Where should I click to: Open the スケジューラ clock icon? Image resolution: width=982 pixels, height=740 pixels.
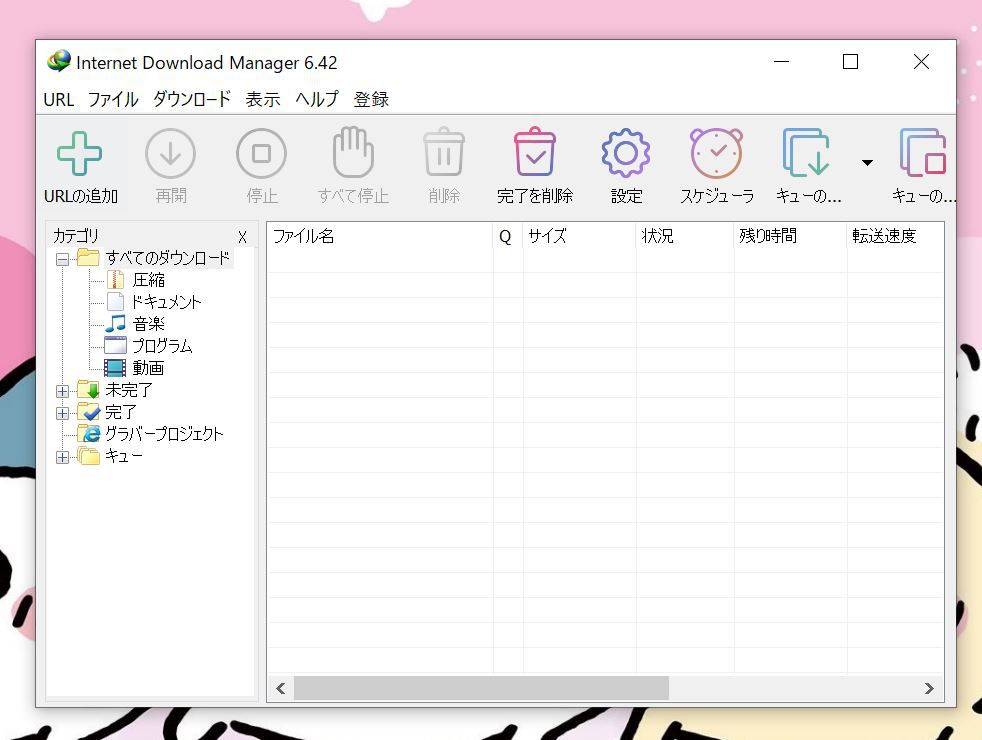[x=716, y=153]
